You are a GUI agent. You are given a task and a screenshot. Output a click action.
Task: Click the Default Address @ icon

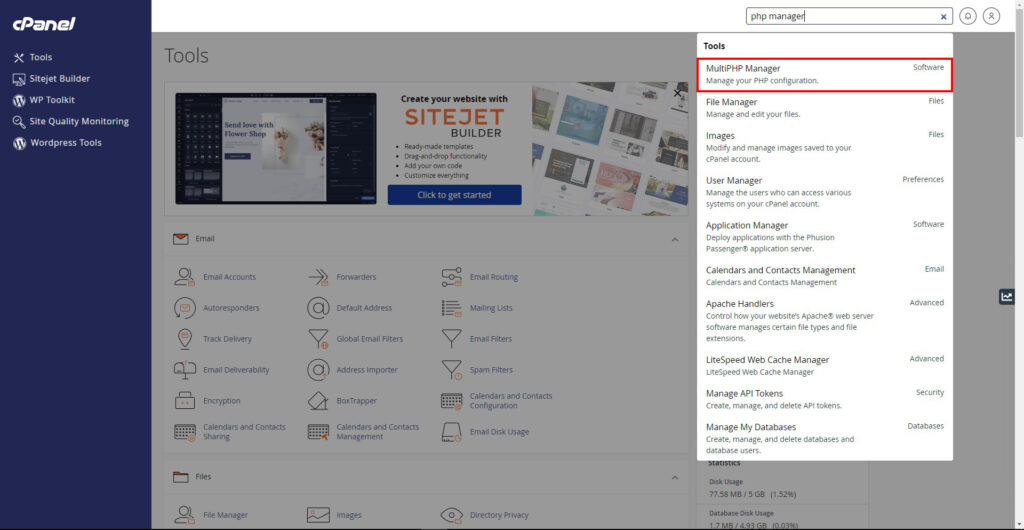tap(318, 308)
